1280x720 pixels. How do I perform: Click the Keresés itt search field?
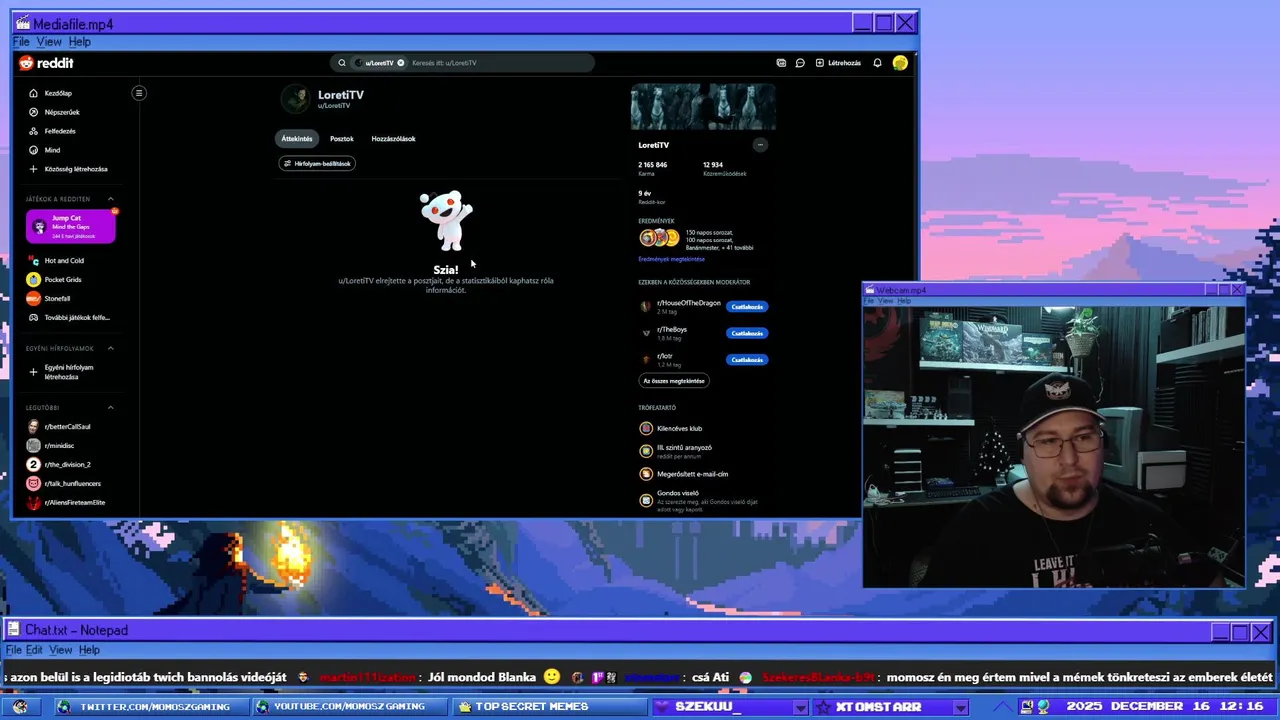(500, 63)
